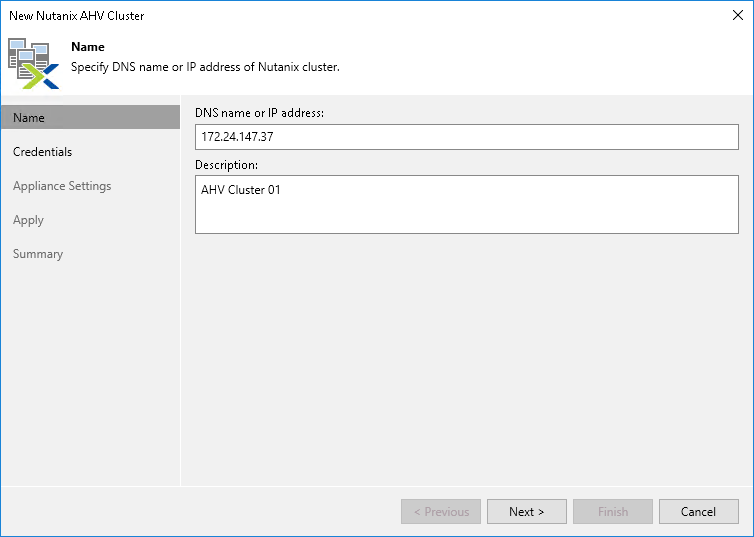
Task: Click the Previous button
Action: click(441, 512)
